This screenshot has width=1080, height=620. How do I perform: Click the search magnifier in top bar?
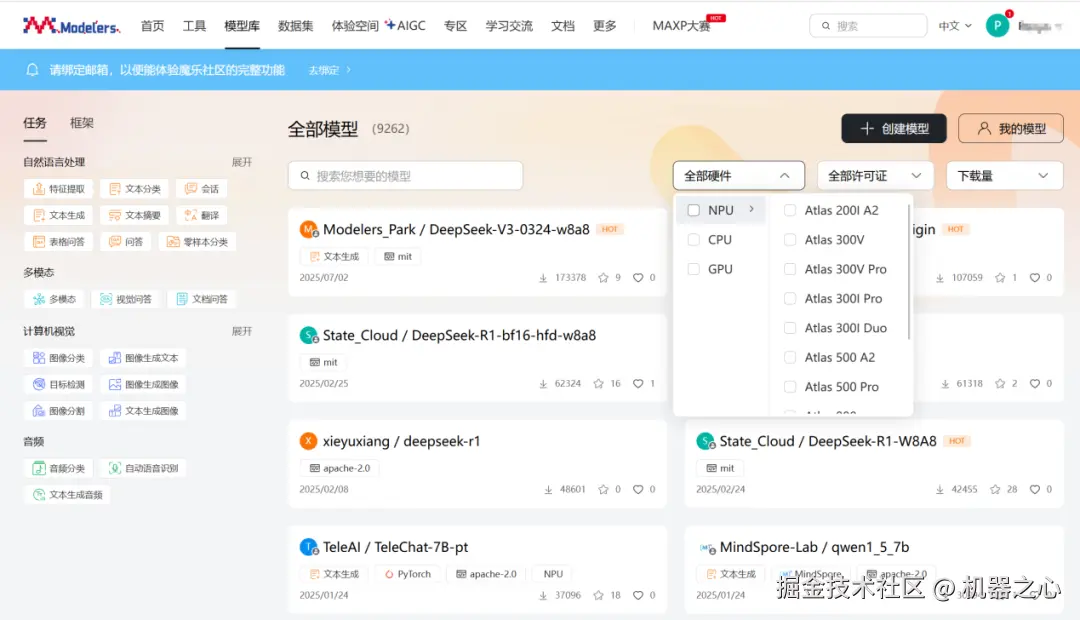tap(825, 26)
